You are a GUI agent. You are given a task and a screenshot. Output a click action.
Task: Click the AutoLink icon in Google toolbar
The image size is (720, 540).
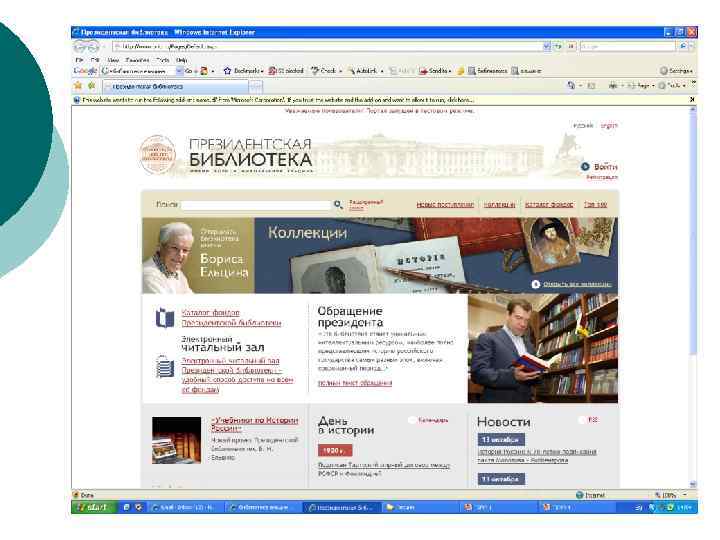coord(351,71)
